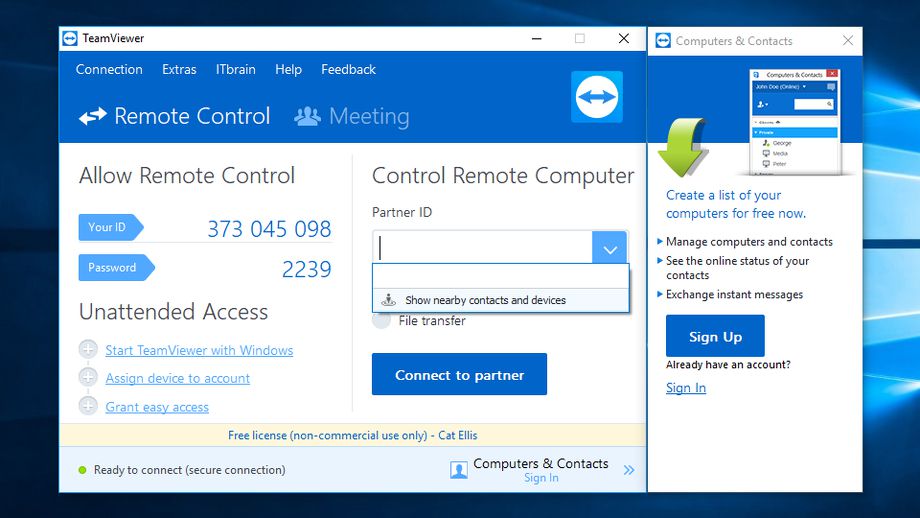Click the Your ID number 373 045 098

[x=269, y=229]
